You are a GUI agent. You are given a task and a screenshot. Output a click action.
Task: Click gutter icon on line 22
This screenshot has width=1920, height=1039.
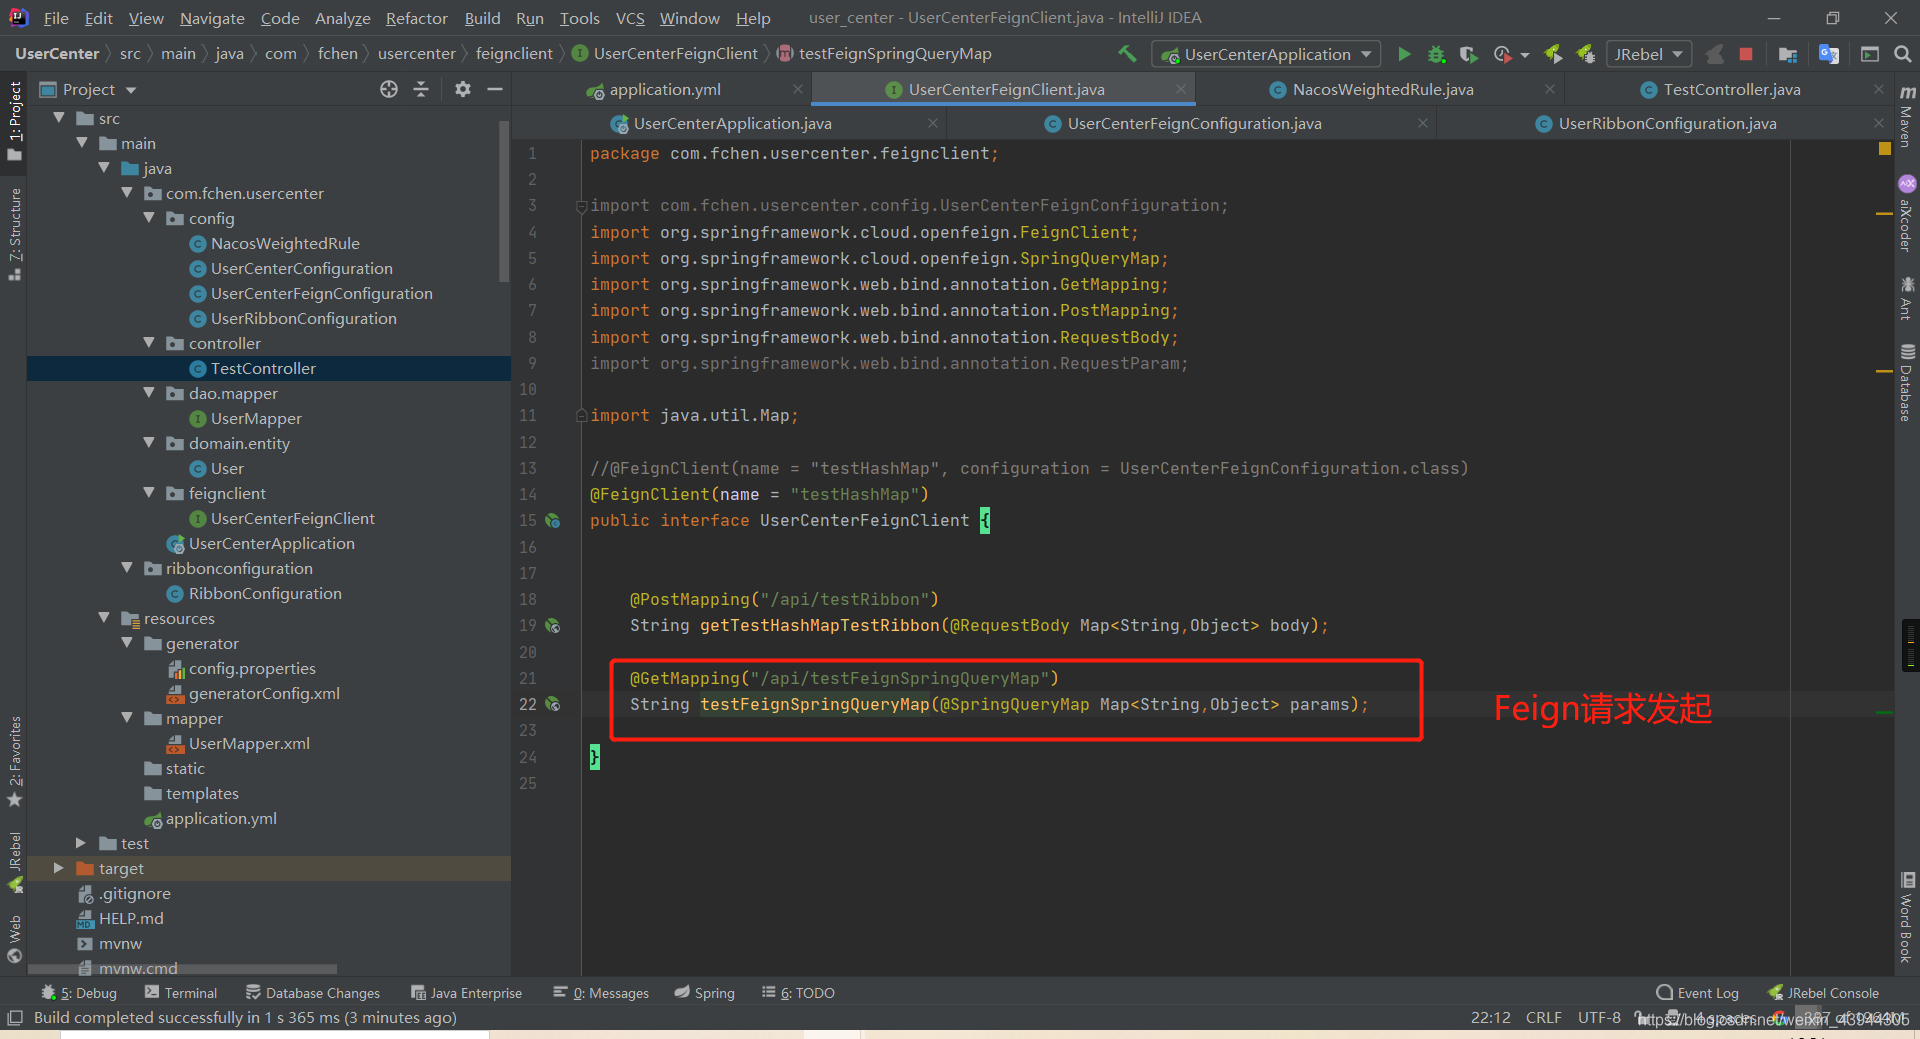552,704
